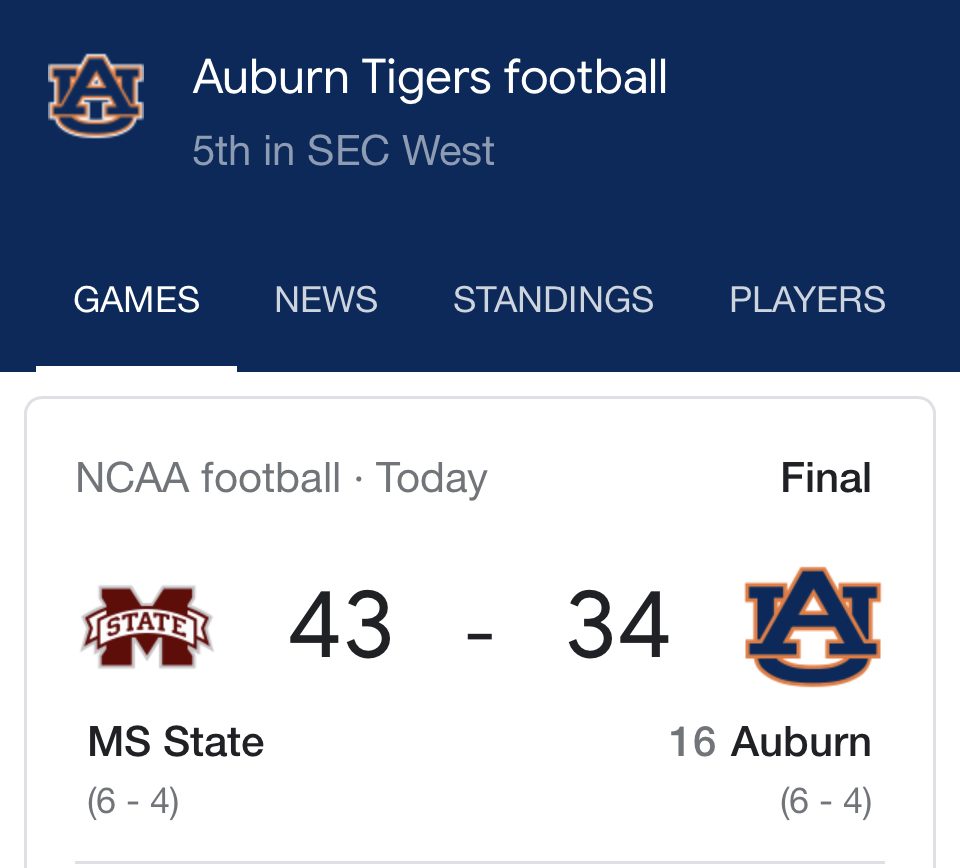Click the "Final" game status text

(825, 478)
